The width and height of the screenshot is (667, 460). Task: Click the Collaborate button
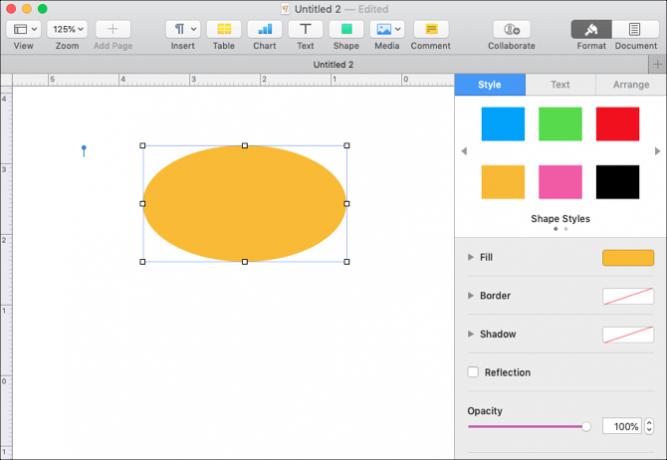(512, 29)
